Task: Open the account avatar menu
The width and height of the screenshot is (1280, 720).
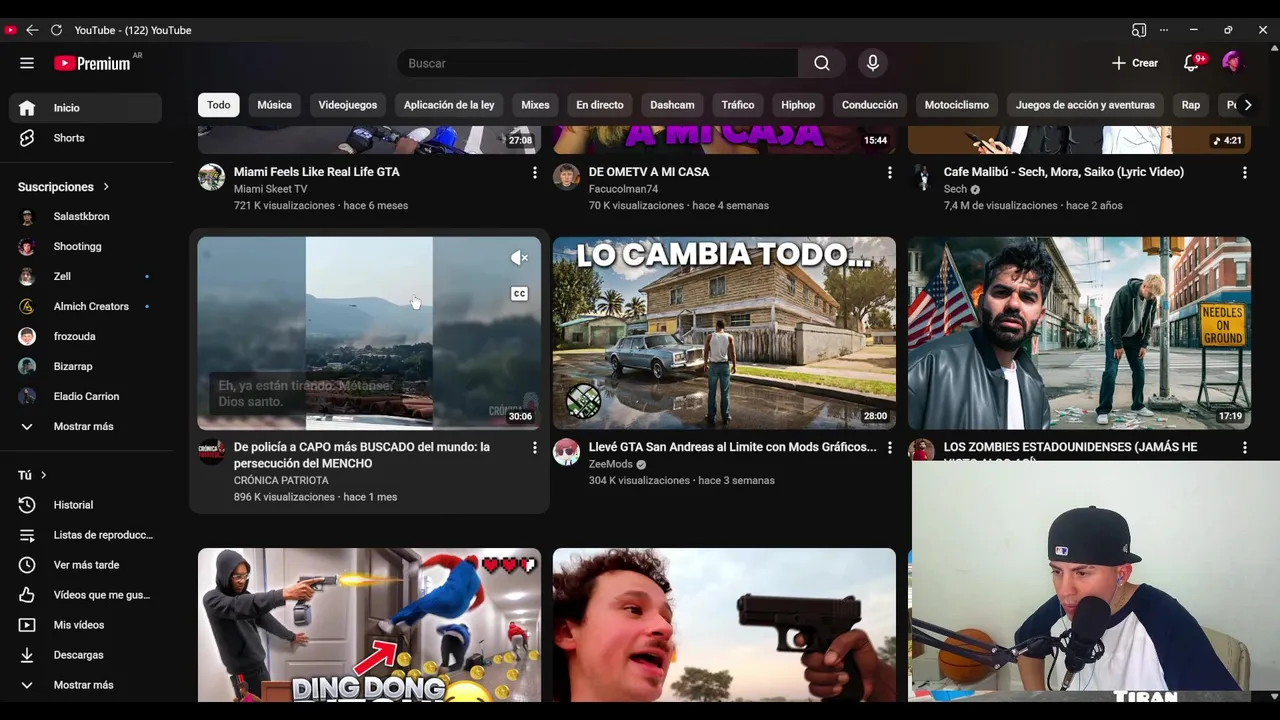Action: (1232, 63)
